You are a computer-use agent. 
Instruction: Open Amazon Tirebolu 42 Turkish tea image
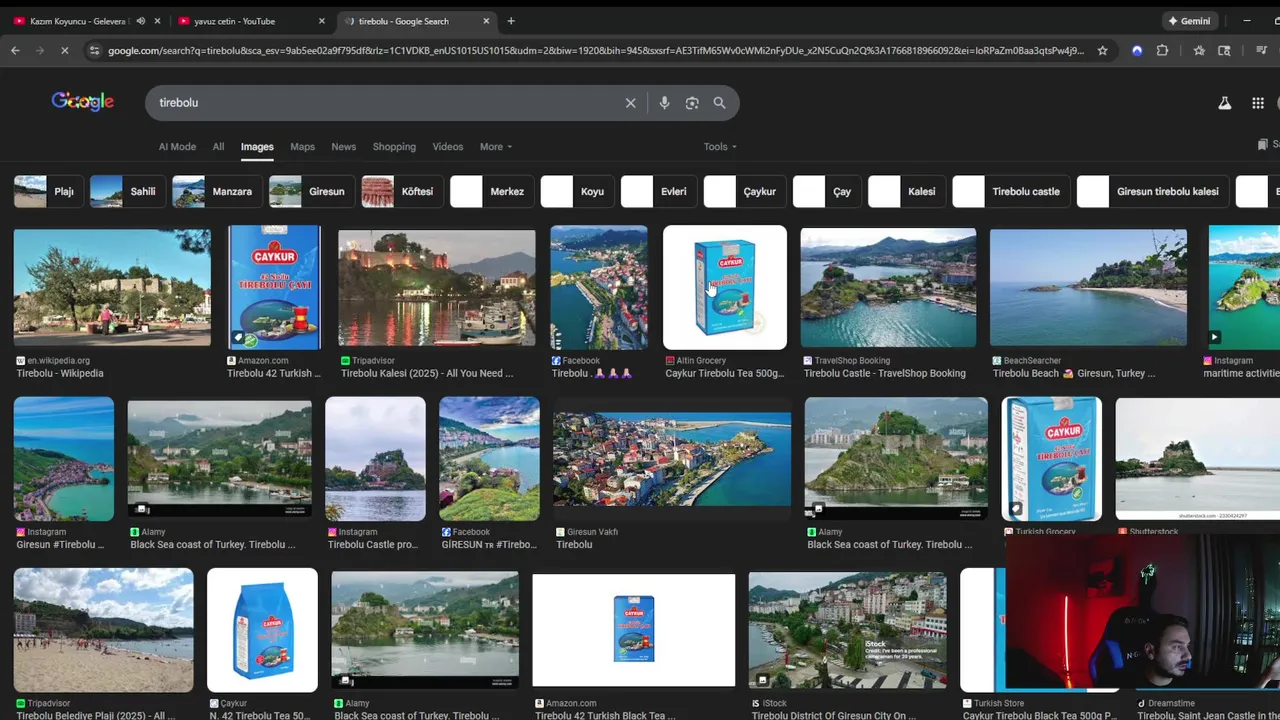click(274, 287)
